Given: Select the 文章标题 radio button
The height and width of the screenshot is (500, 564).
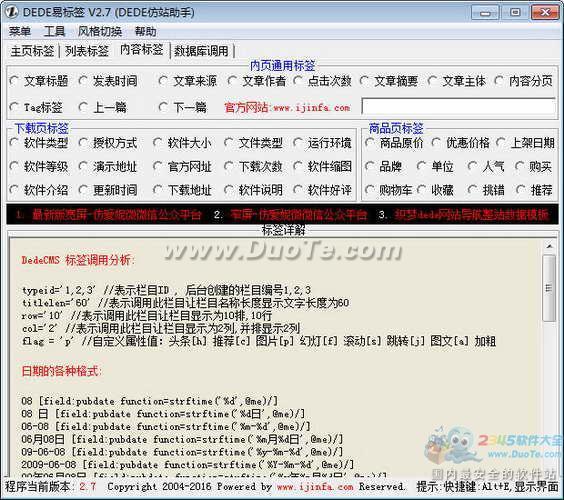Looking at the screenshot, I should pyautogui.click(x=39, y=81).
